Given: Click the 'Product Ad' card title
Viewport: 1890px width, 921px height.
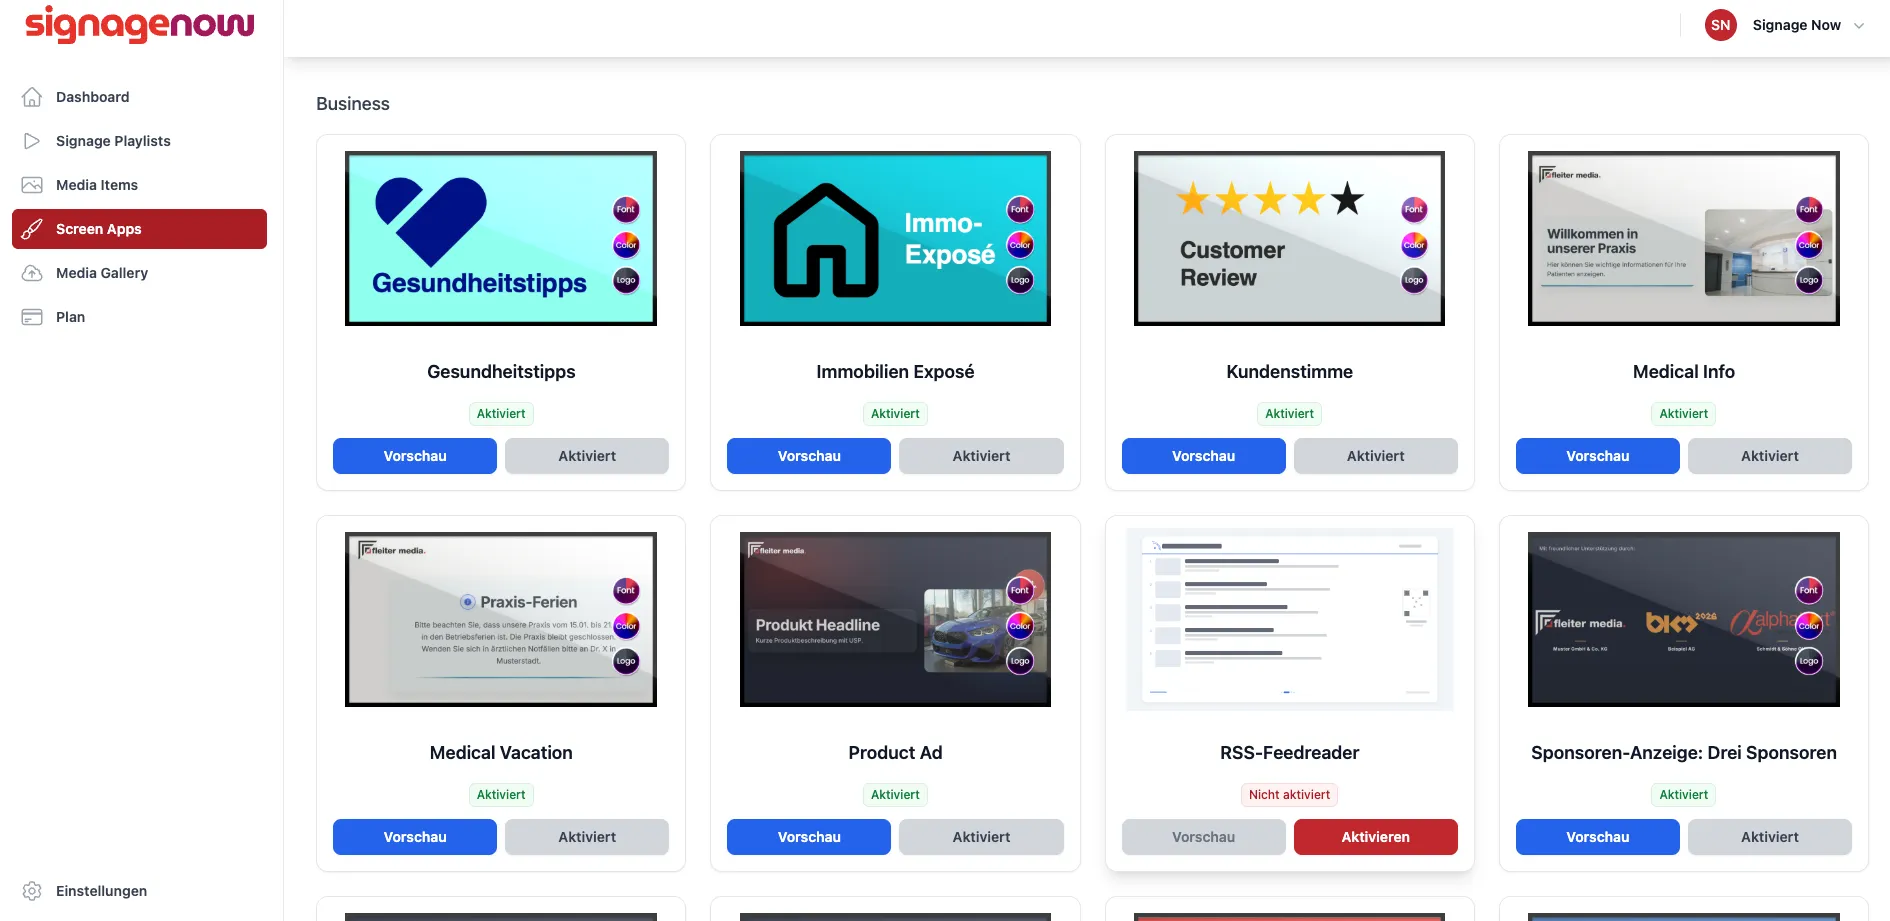Looking at the screenshot, I should coord(895,753).
